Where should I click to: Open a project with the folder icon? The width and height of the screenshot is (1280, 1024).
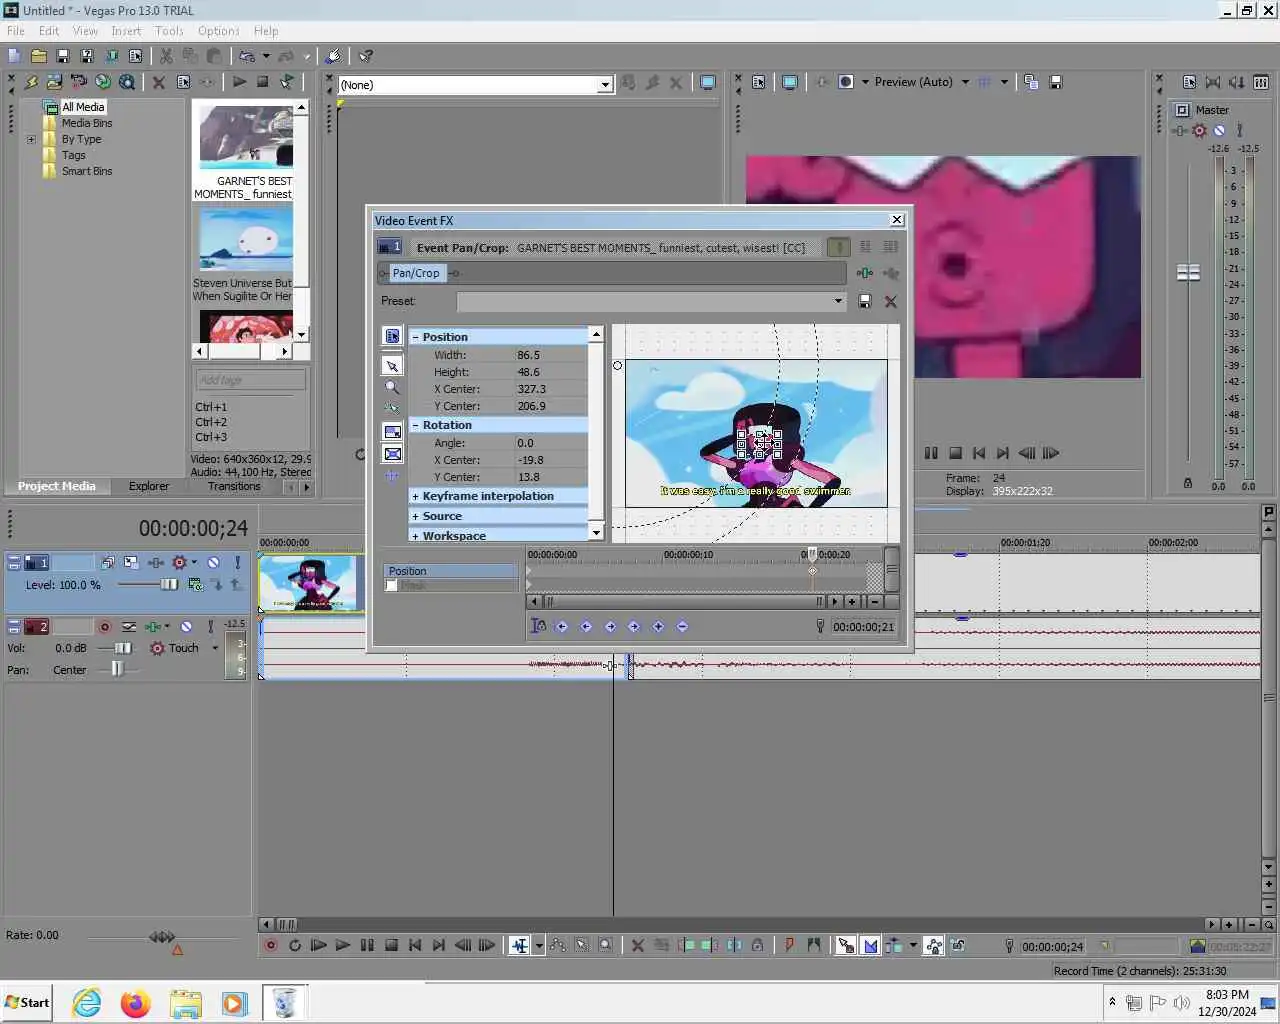pos(38,56)
